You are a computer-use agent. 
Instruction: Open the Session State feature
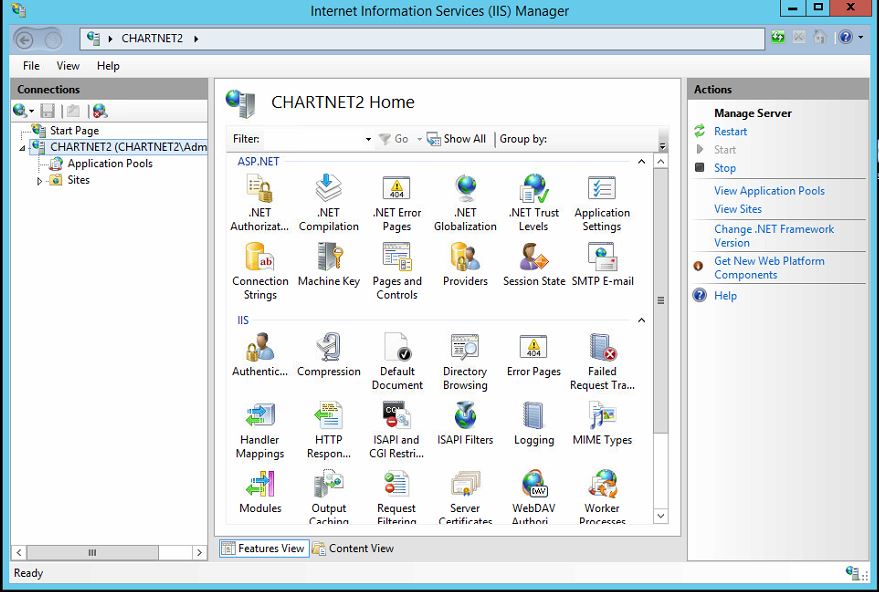tap(534, 265)
